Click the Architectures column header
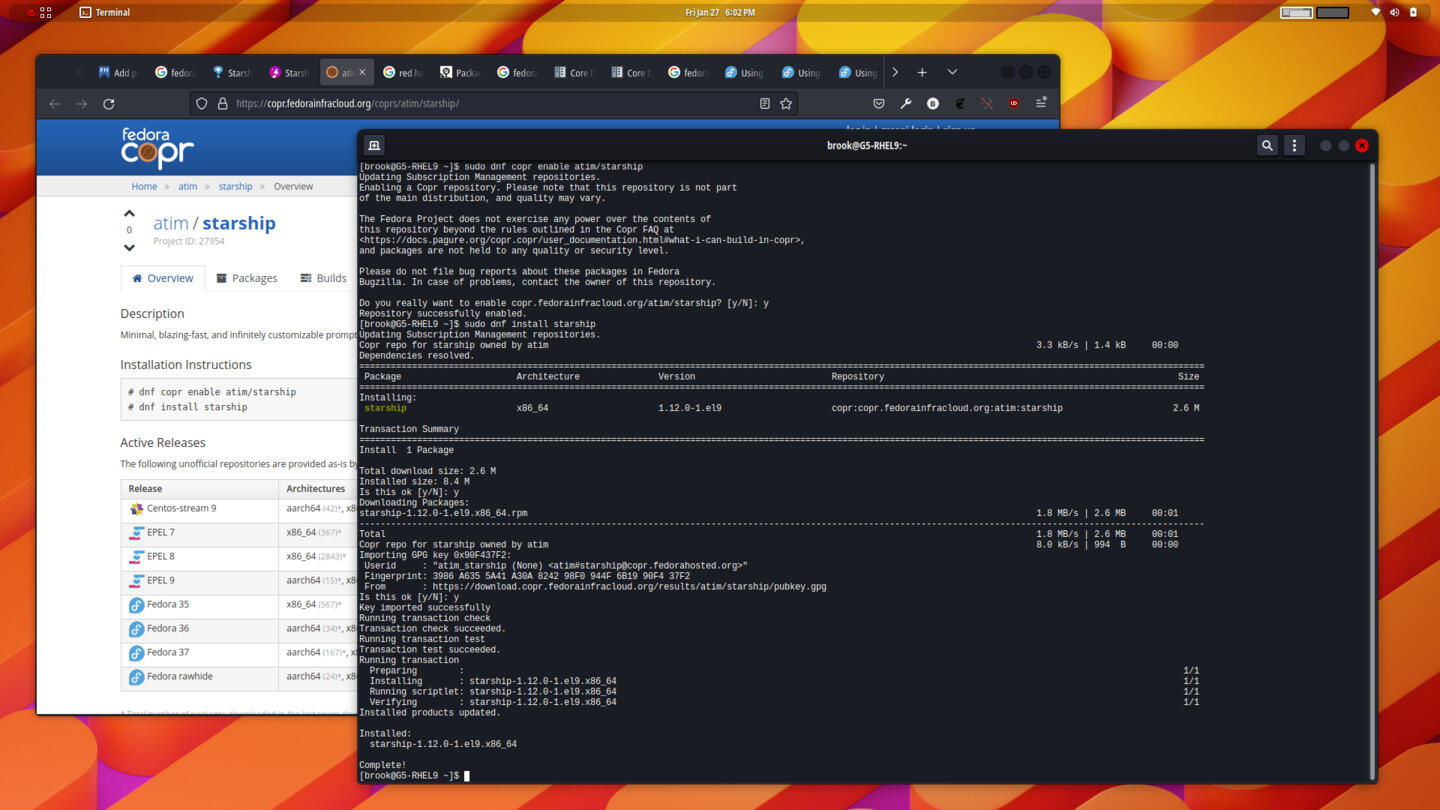Image resolution: width=1440 pixels, height=810 pixels. (315, 489)
